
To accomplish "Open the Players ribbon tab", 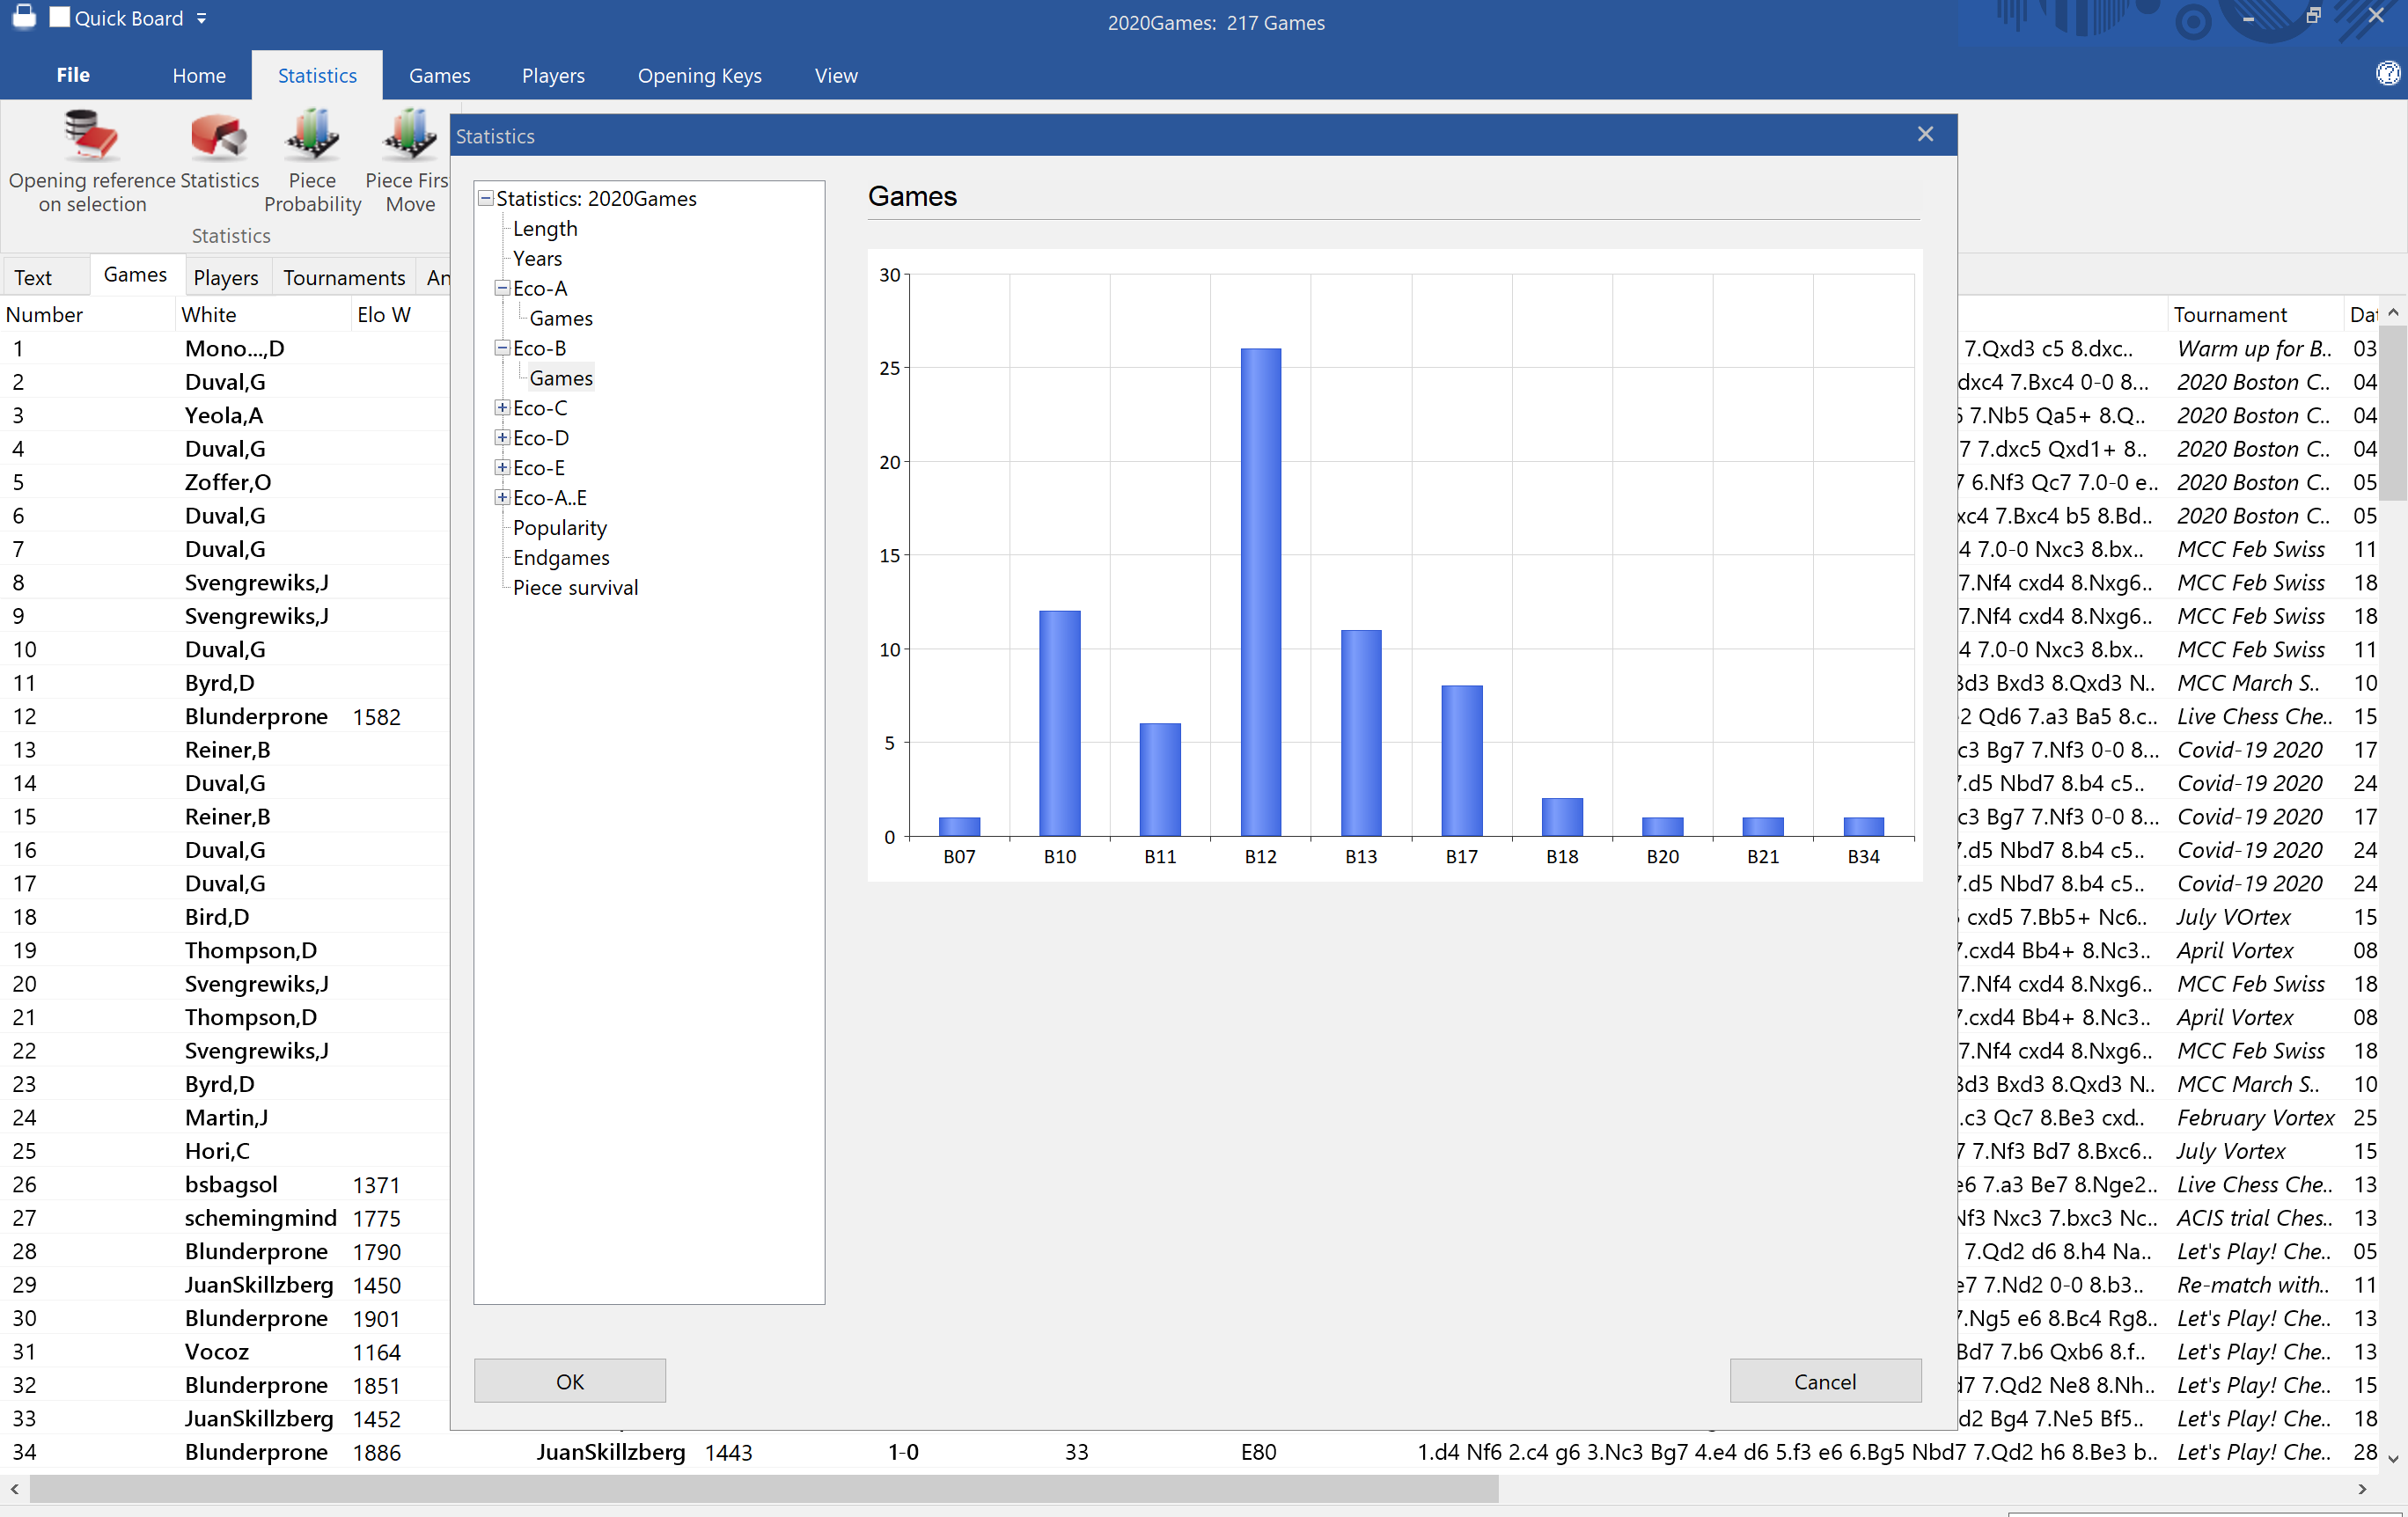I will 553,76.
